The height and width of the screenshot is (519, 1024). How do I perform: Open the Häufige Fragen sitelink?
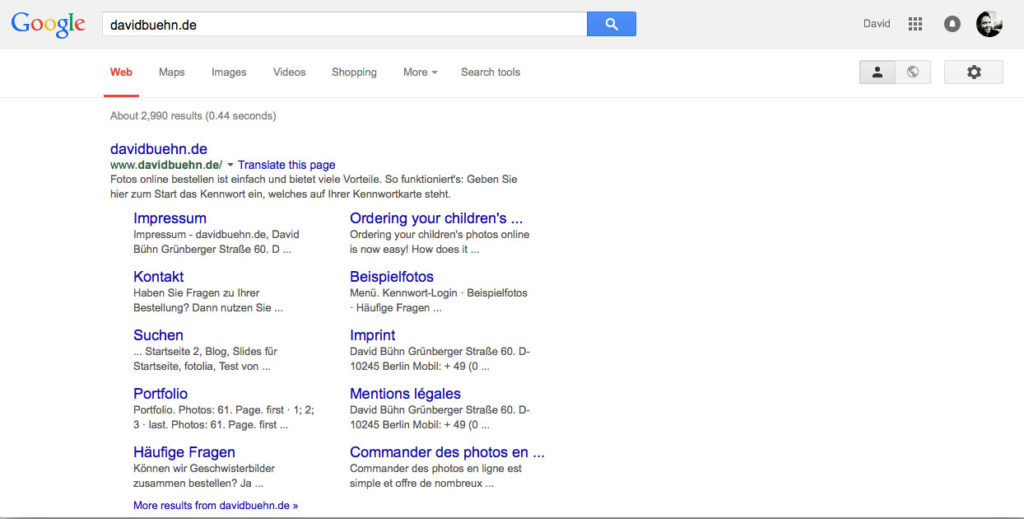coord(184,452)
